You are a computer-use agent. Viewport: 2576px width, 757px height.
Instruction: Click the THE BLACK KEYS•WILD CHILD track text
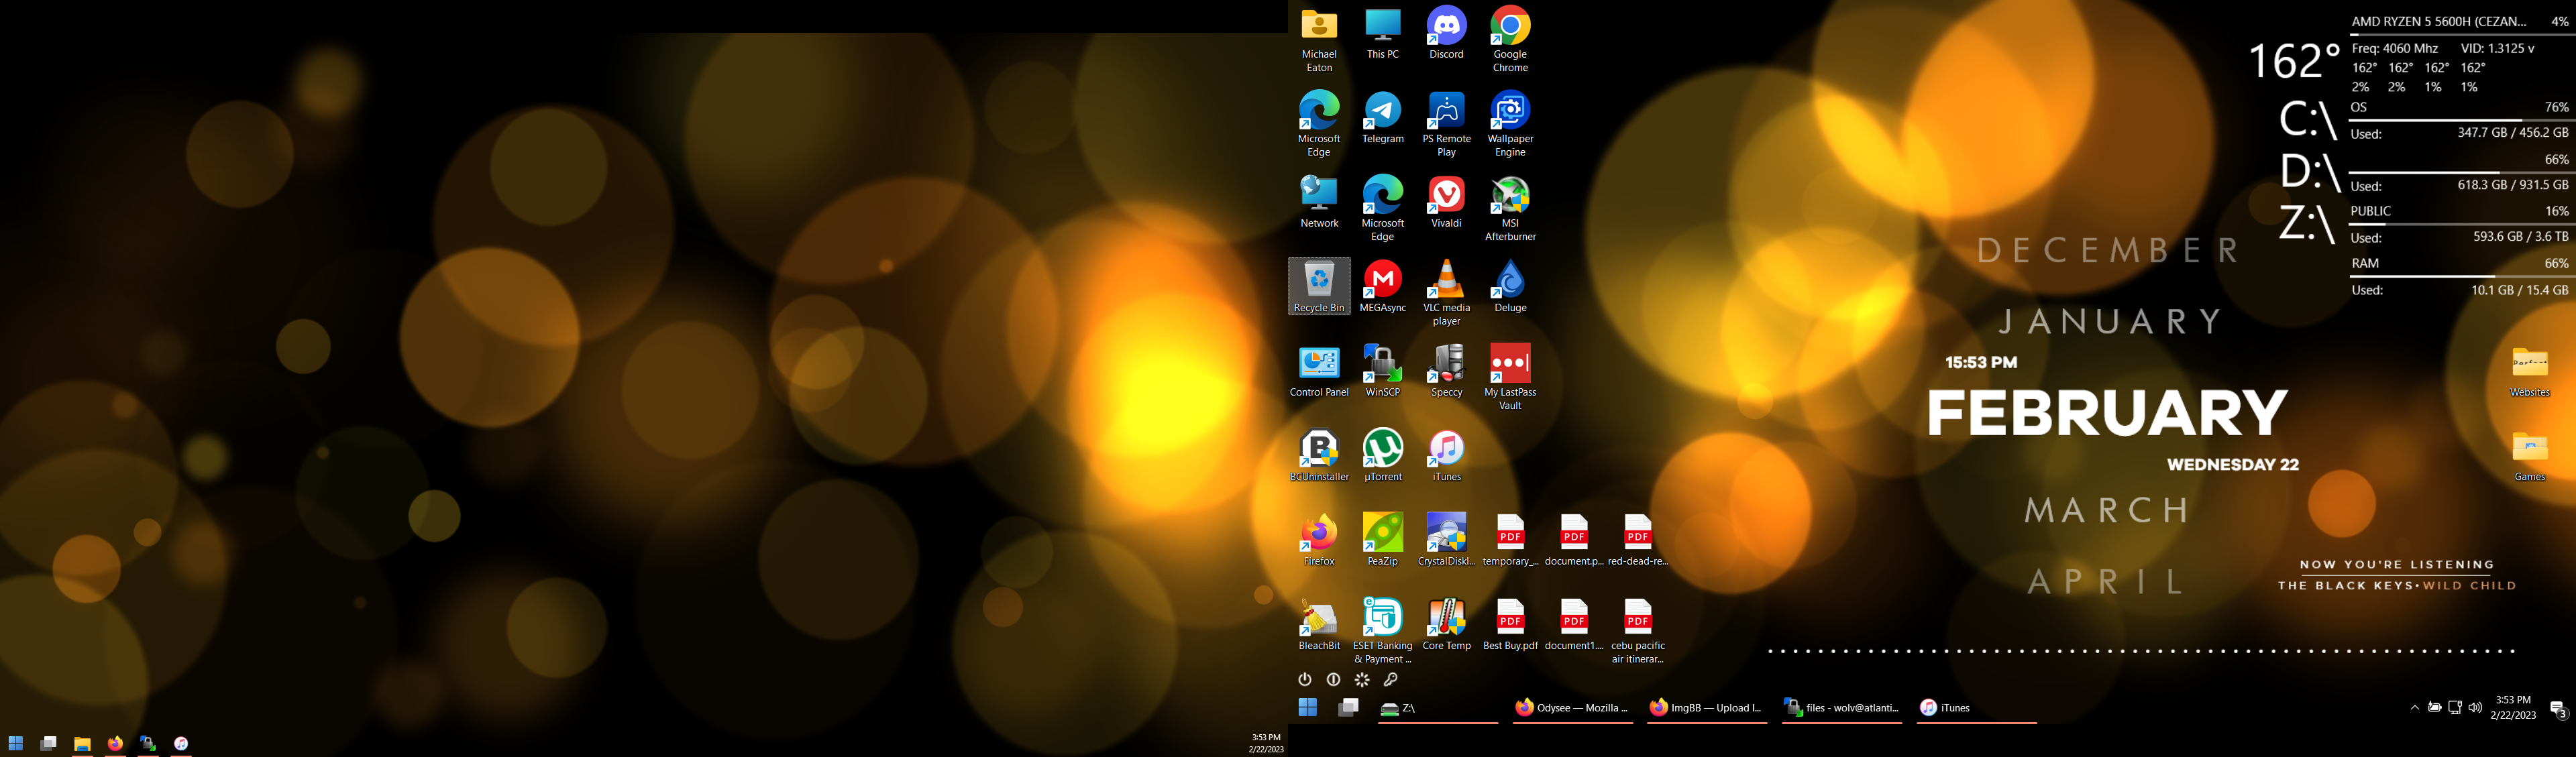2397,586
